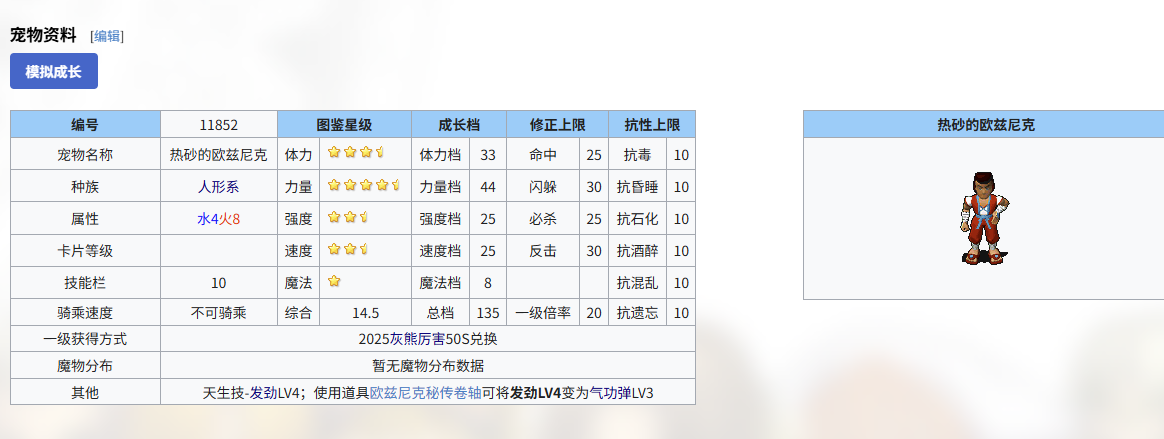1164x439 pixels.
Task: Select the 不可骑乘 cell
Action: click(219, 313)
